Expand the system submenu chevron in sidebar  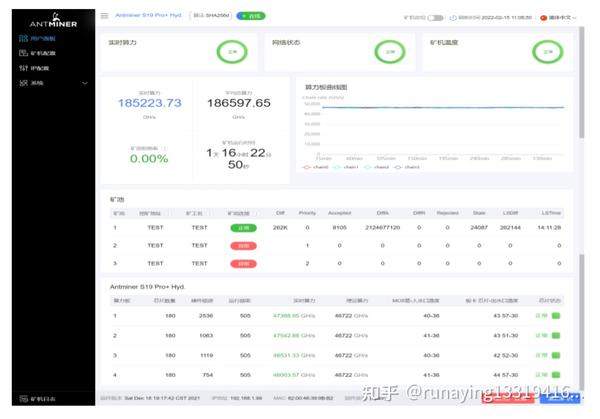pyautogui.click(x=85, y=83)
